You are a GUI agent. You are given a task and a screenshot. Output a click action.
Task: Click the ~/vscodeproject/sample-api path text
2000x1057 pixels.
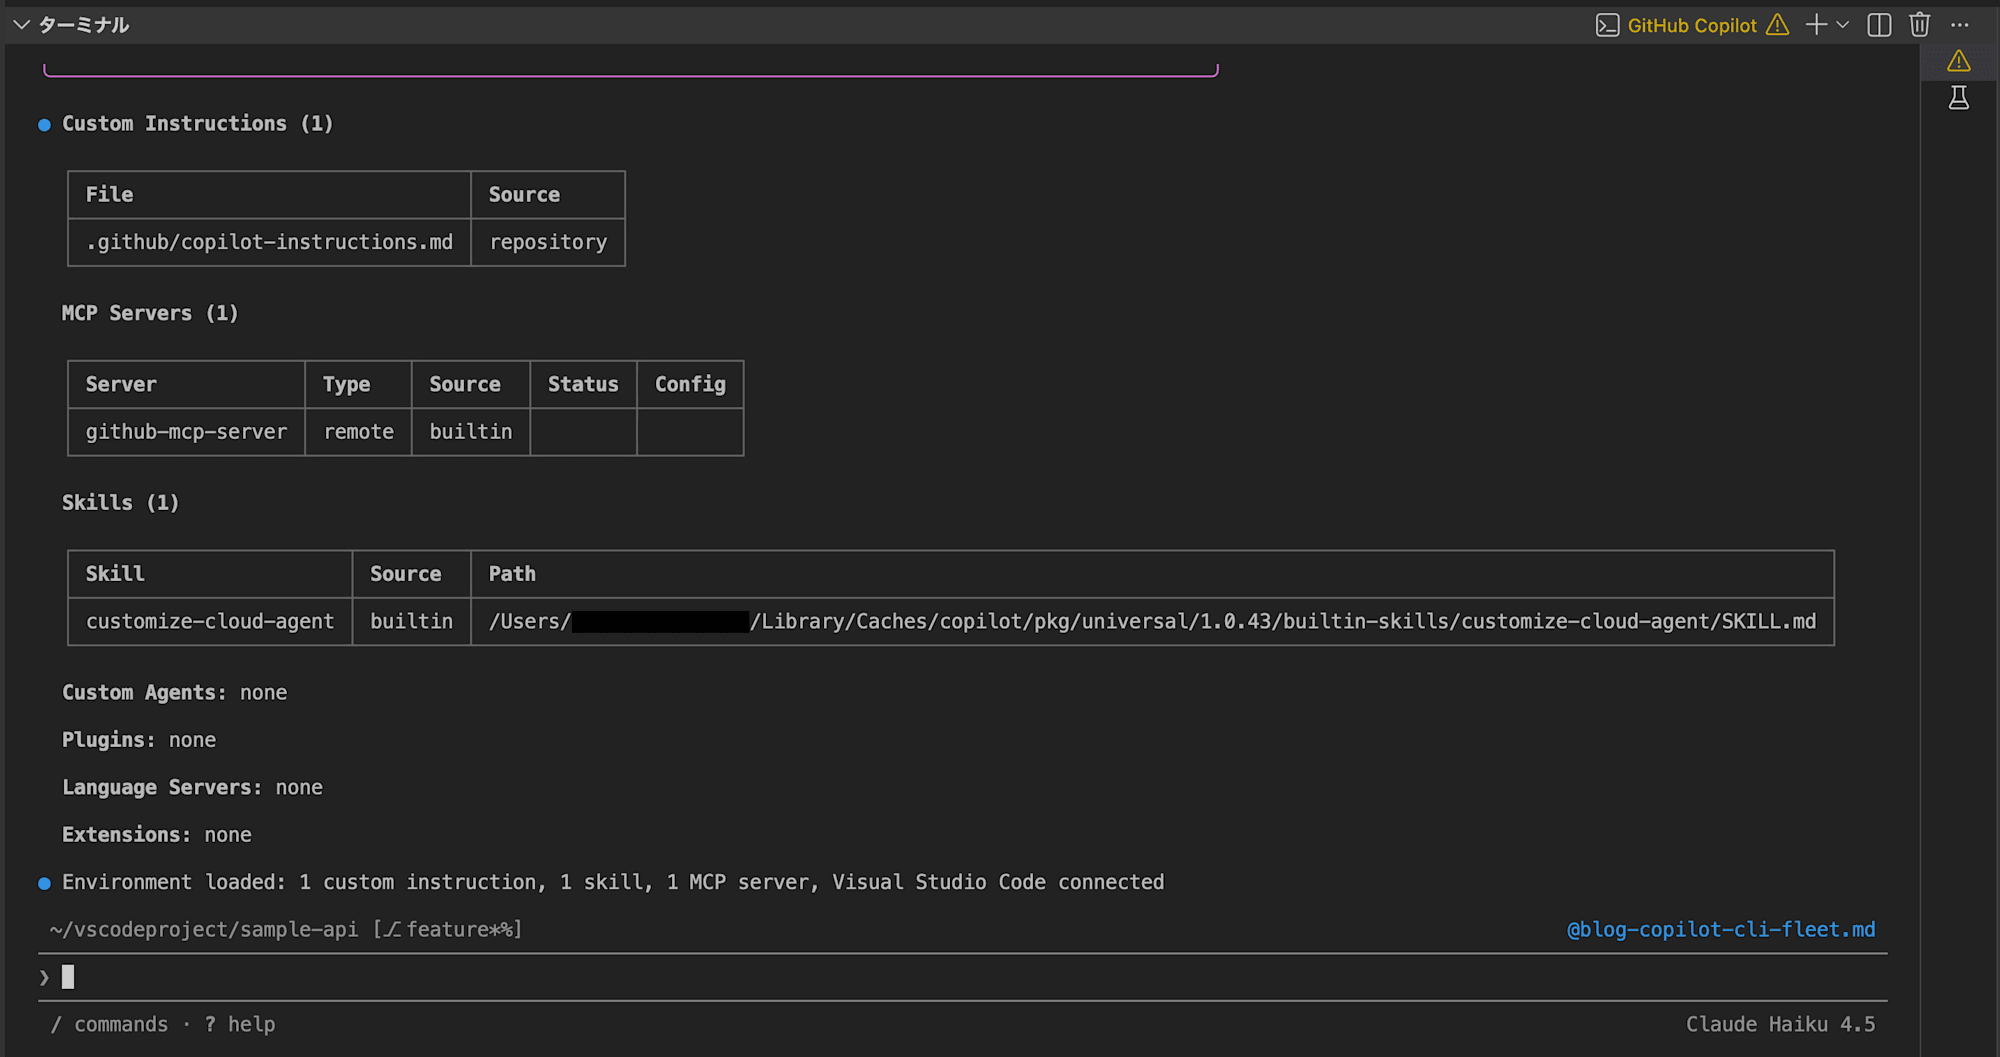tap(204, 930)
